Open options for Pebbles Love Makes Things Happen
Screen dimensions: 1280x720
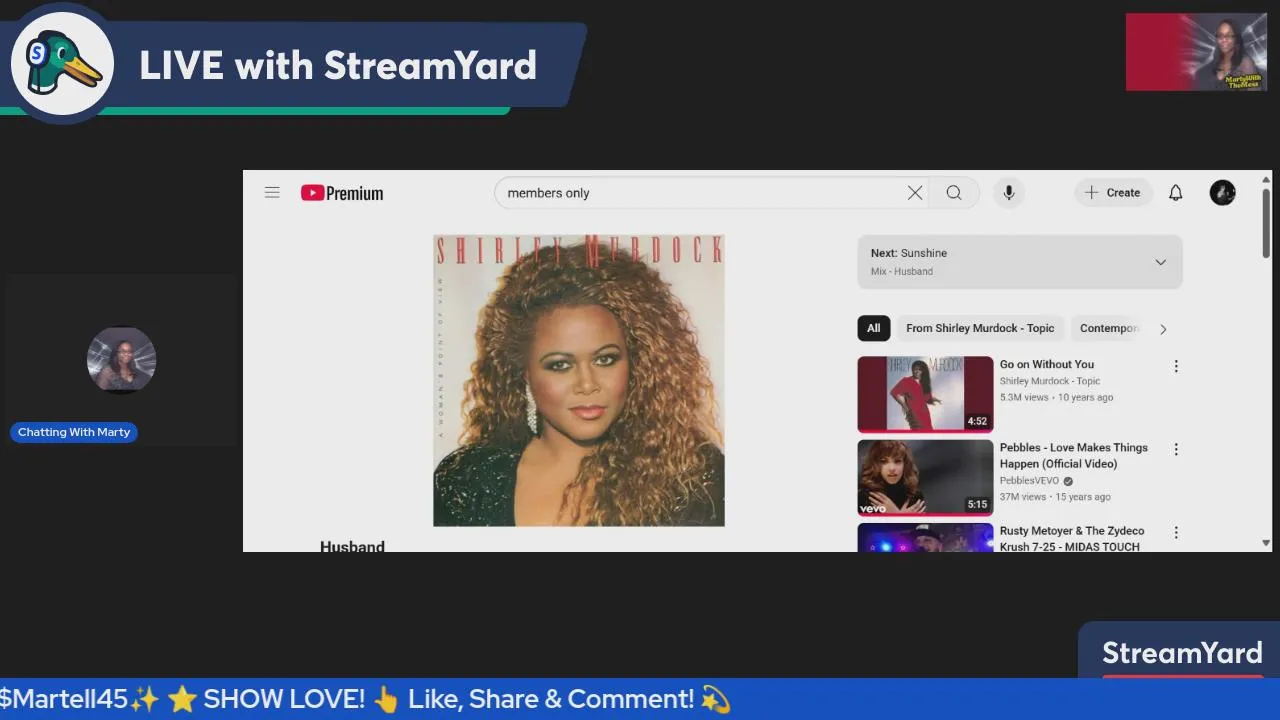pos(1176,449)
